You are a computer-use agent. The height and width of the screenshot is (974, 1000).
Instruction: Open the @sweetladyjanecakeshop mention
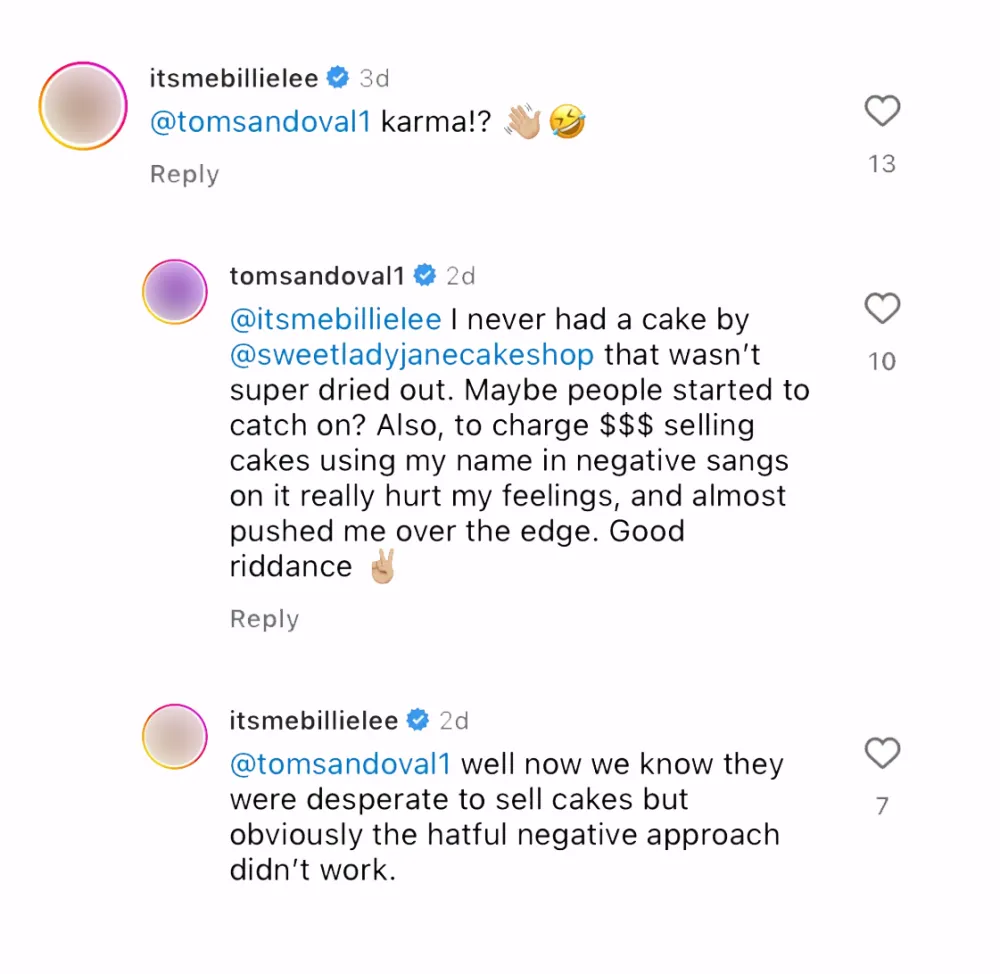(x=412, y=354)
